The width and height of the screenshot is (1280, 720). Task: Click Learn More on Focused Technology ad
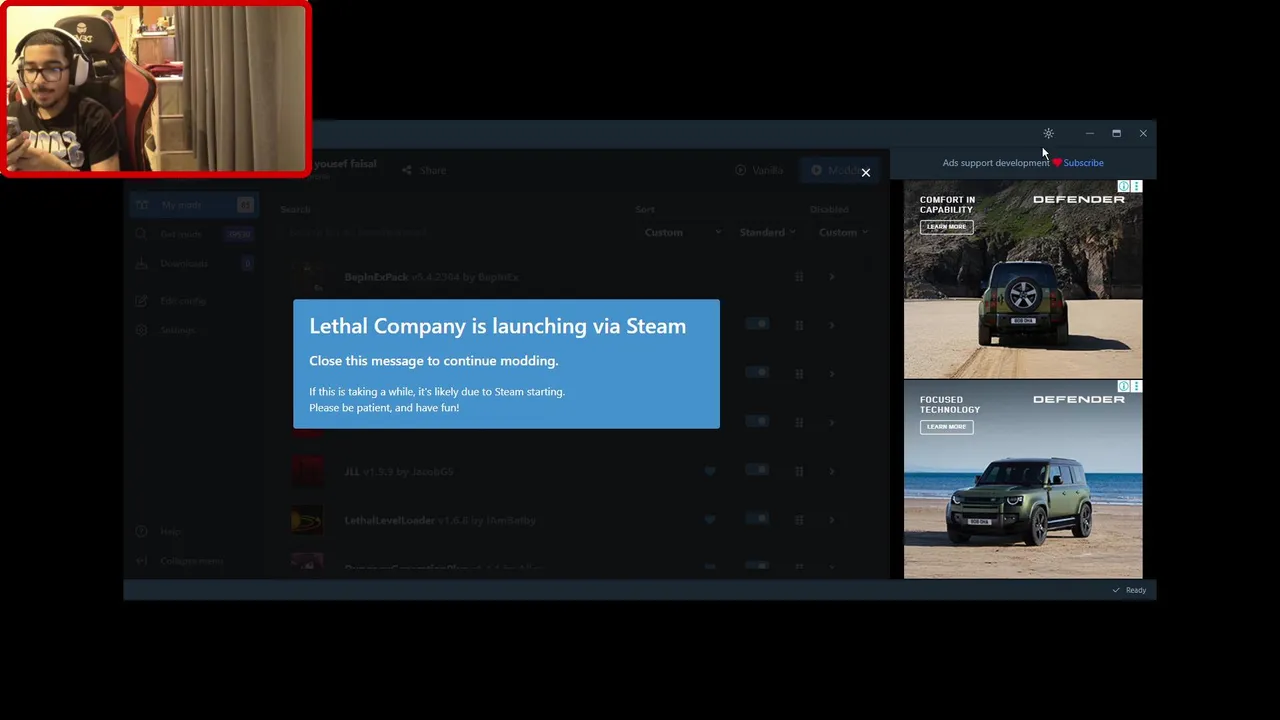tap(946, 427)
